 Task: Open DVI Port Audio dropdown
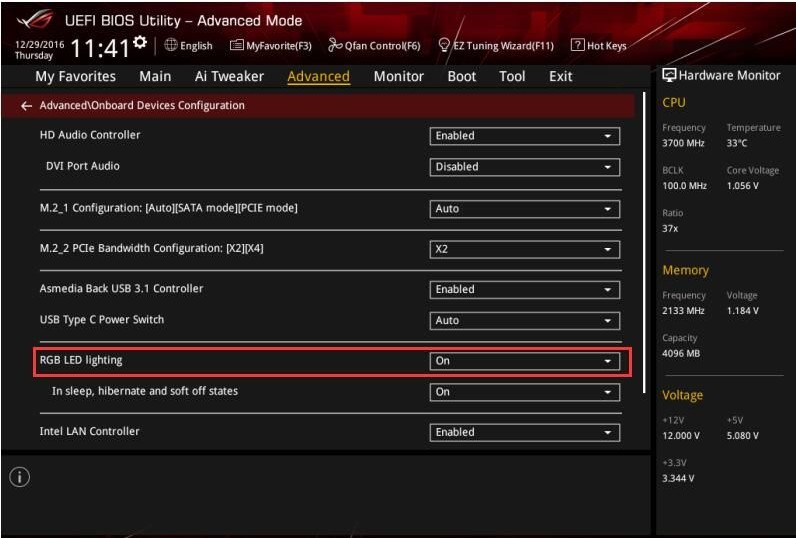tap(524, 167)
